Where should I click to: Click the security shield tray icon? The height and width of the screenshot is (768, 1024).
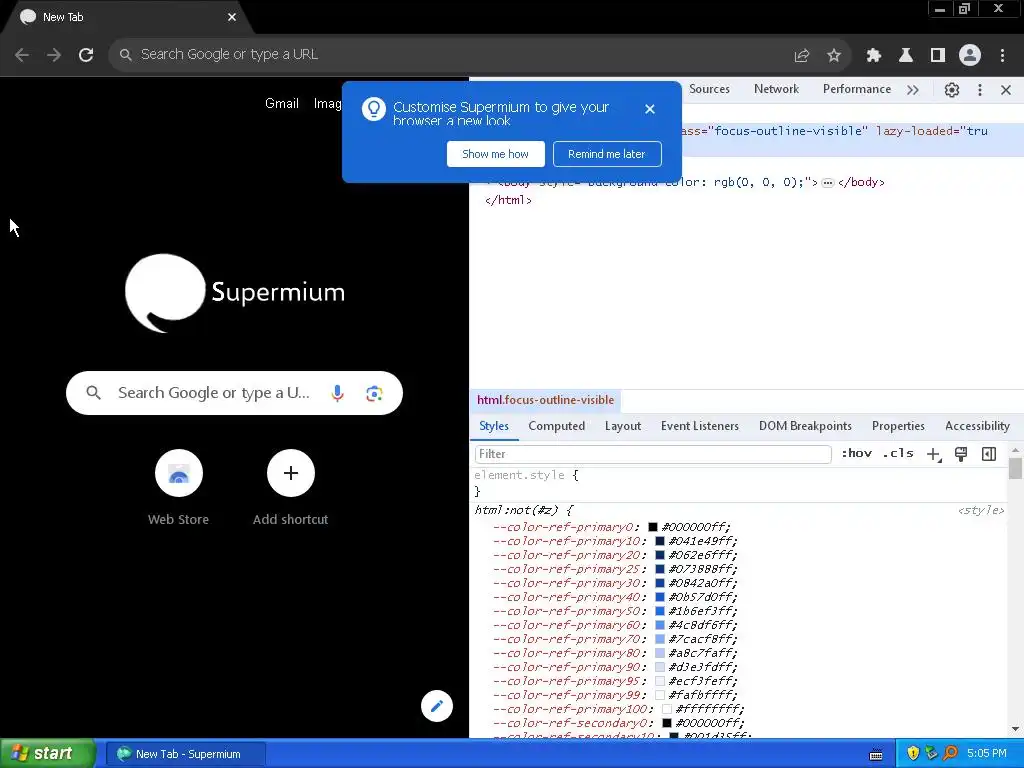click(x=913, y=754)
